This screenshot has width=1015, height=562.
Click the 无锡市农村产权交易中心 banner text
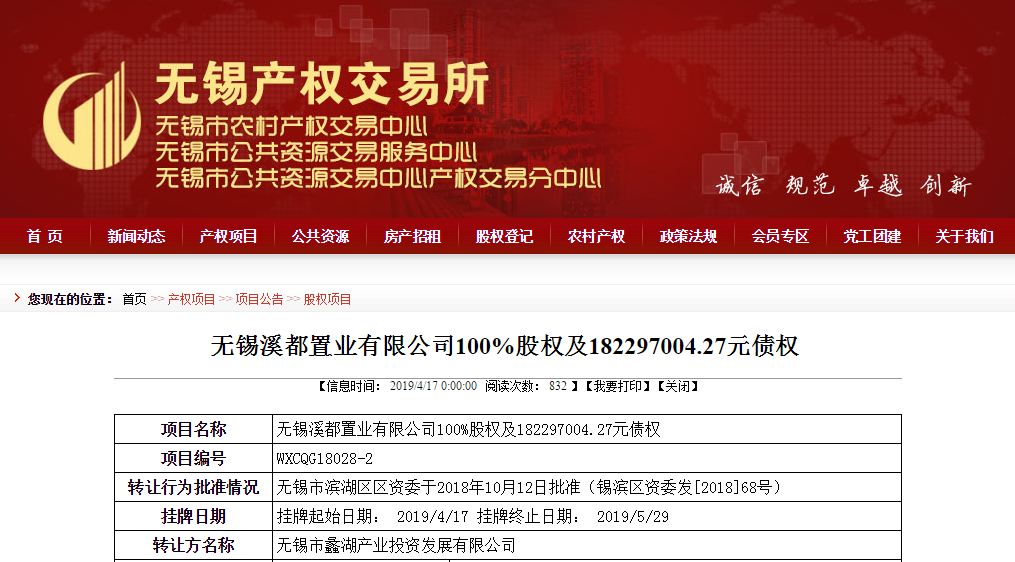click(x=291, y=126)
